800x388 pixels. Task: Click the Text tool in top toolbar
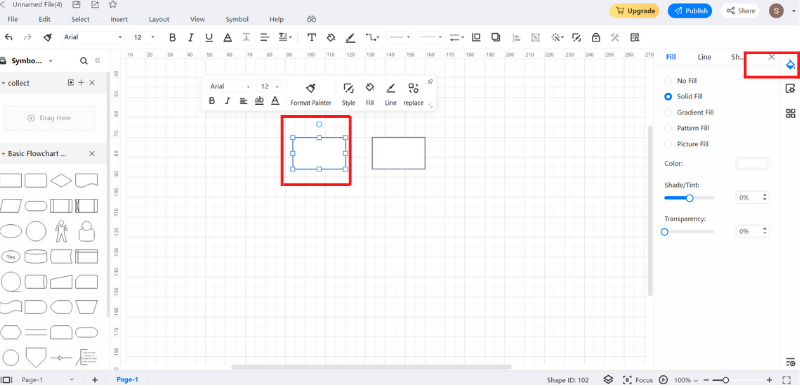click(x=311, y=37)
